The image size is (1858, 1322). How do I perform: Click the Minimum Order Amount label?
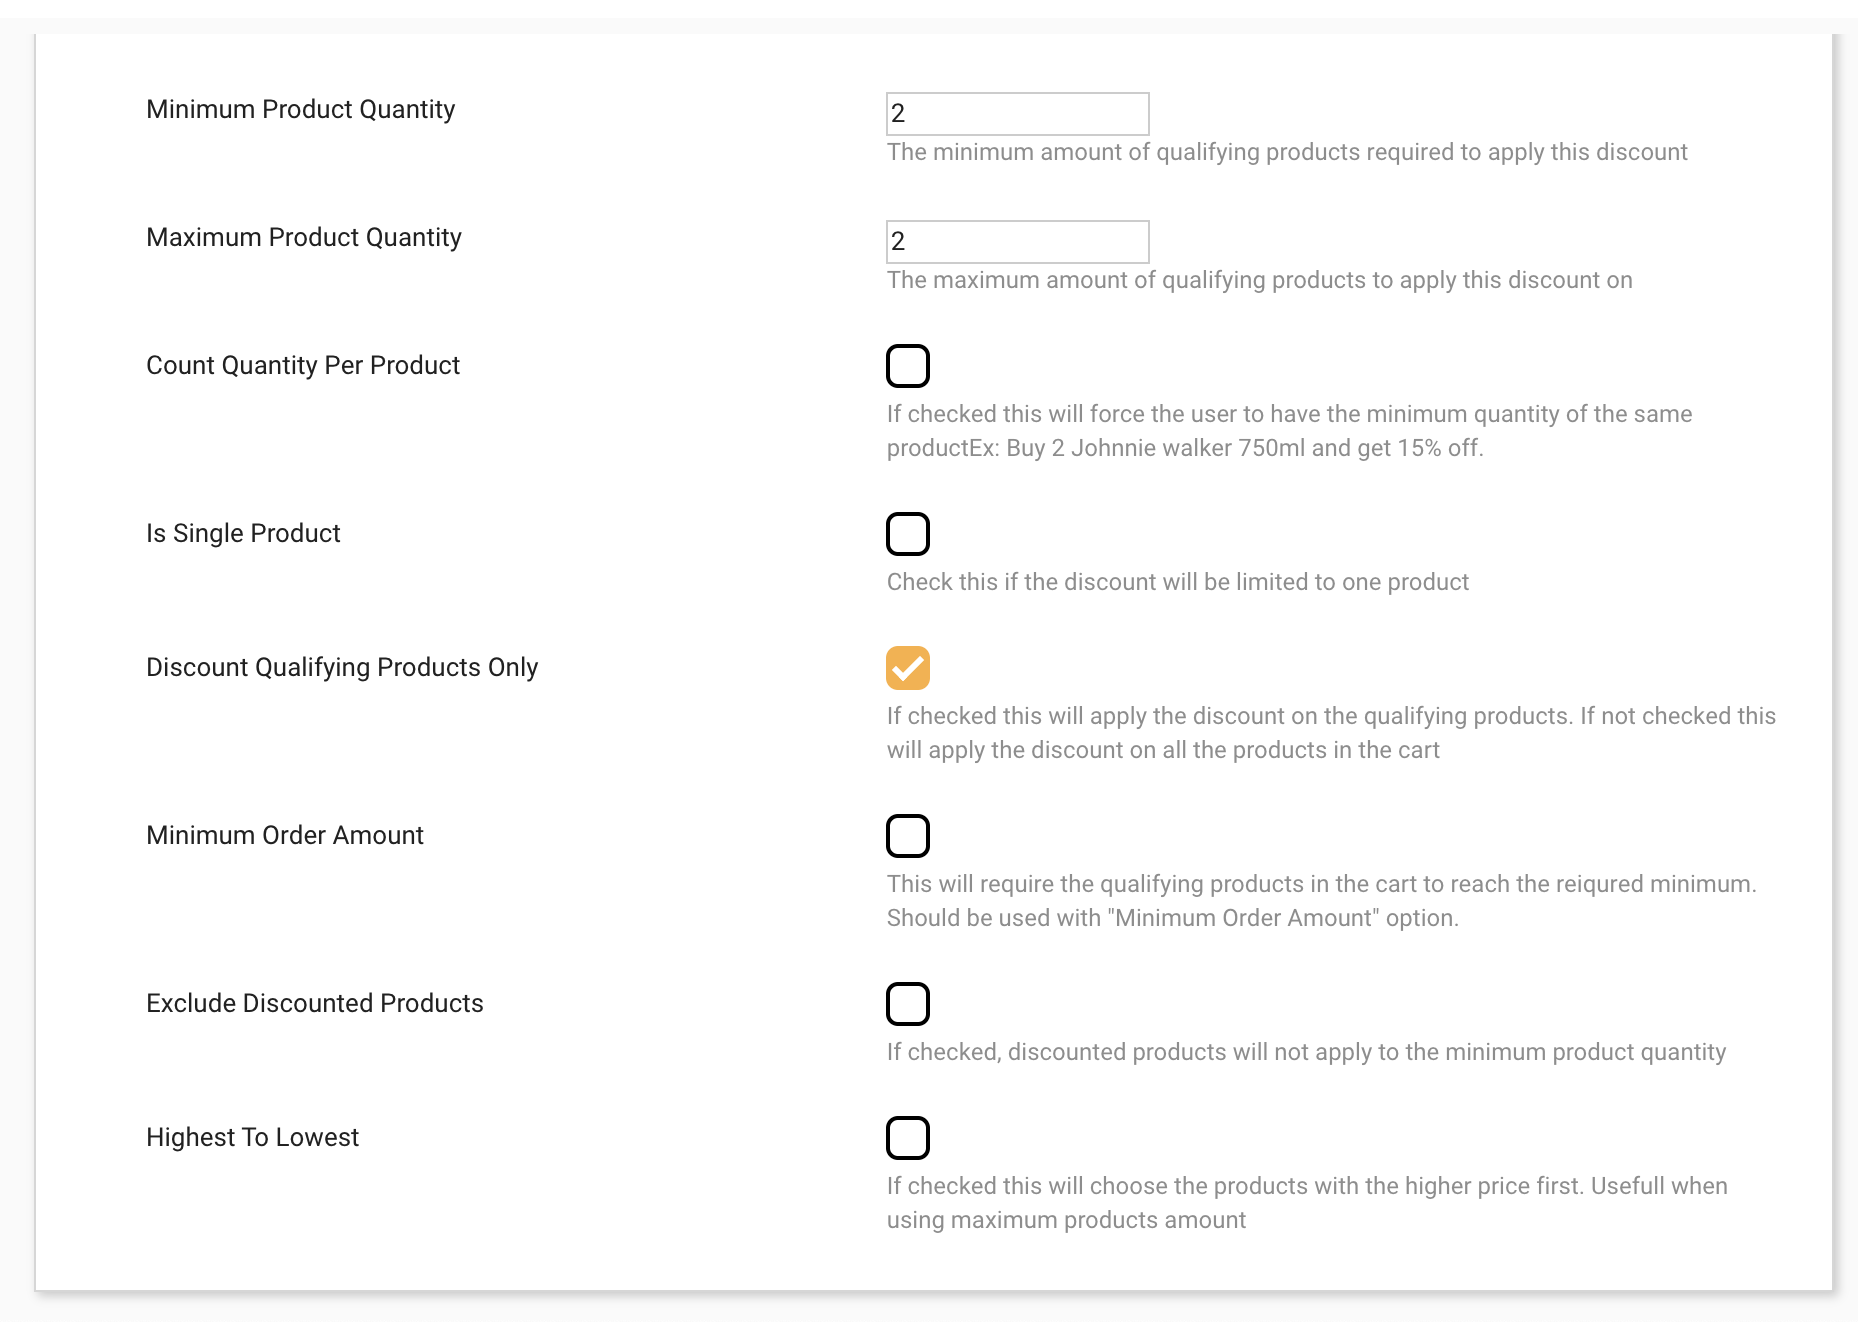[285, 835]
